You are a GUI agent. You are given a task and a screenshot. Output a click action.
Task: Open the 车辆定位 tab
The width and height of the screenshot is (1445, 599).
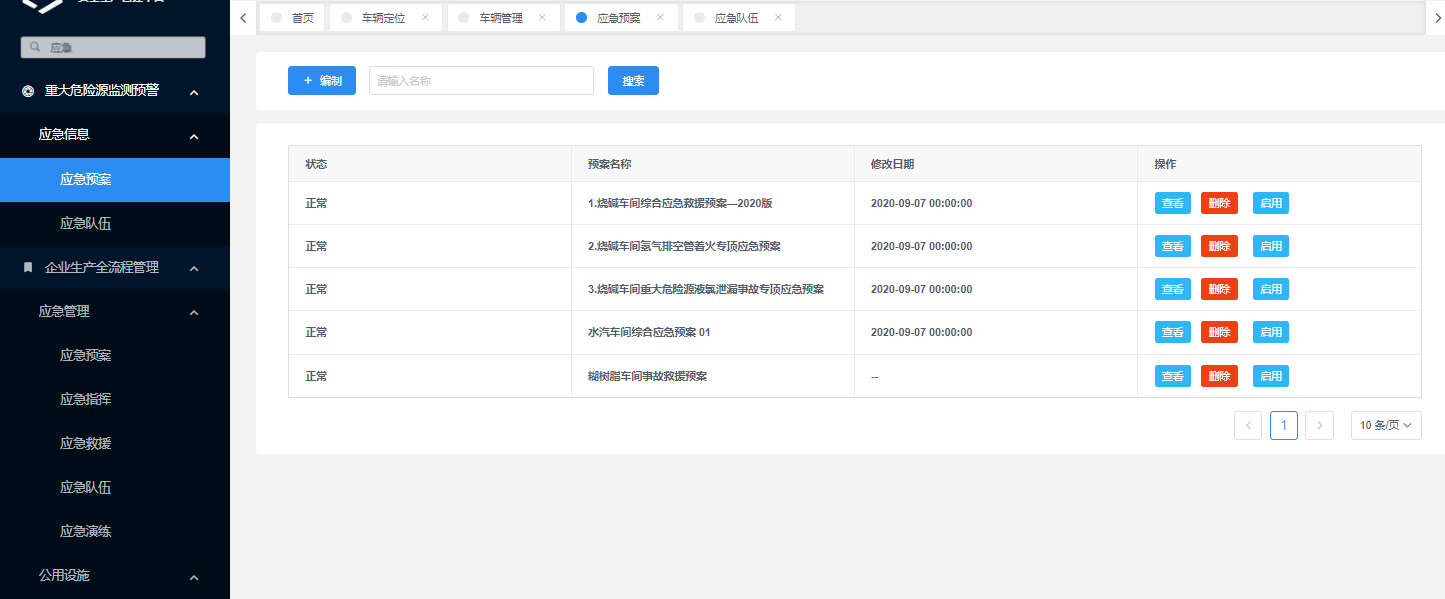point(384,17)
